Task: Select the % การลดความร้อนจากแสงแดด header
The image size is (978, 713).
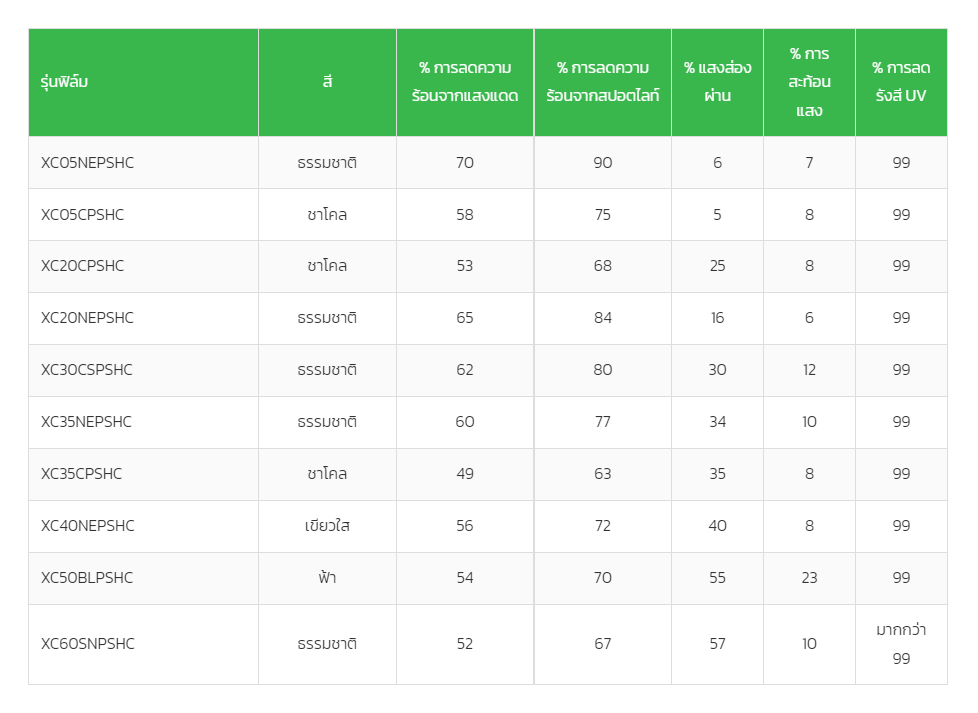Action: [x=465, y=82]
